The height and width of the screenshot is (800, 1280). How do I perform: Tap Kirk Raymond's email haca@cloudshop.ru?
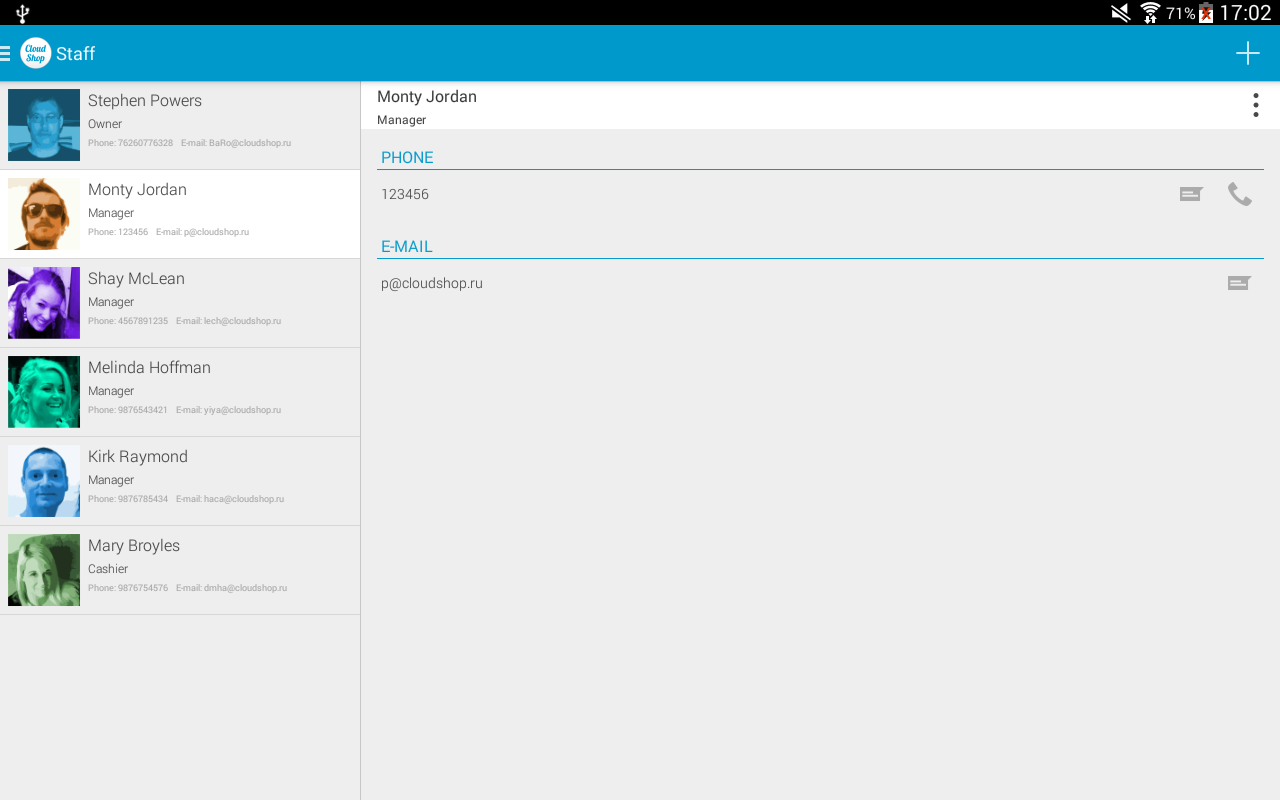coord(230,499)
